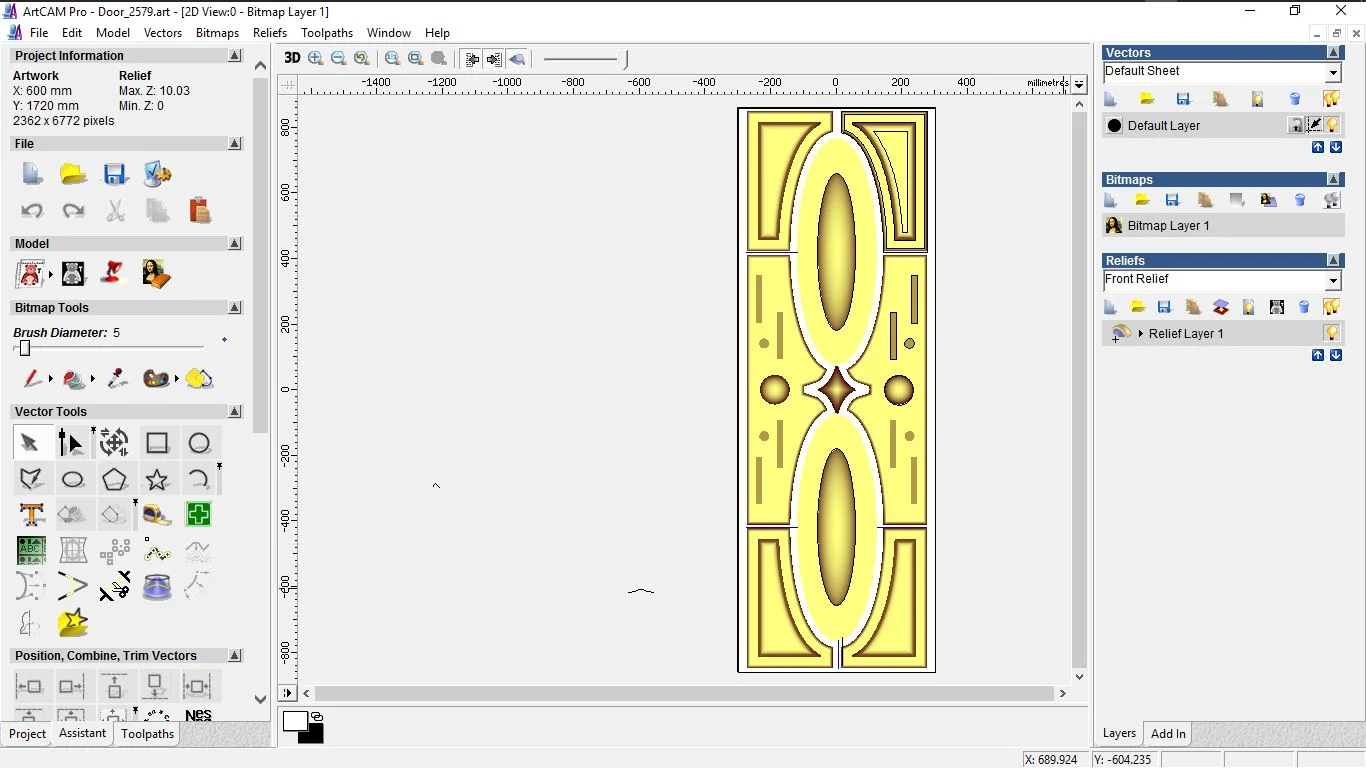Choose the Create Polygon tool
1366x768 pixels.
point(114,480)
